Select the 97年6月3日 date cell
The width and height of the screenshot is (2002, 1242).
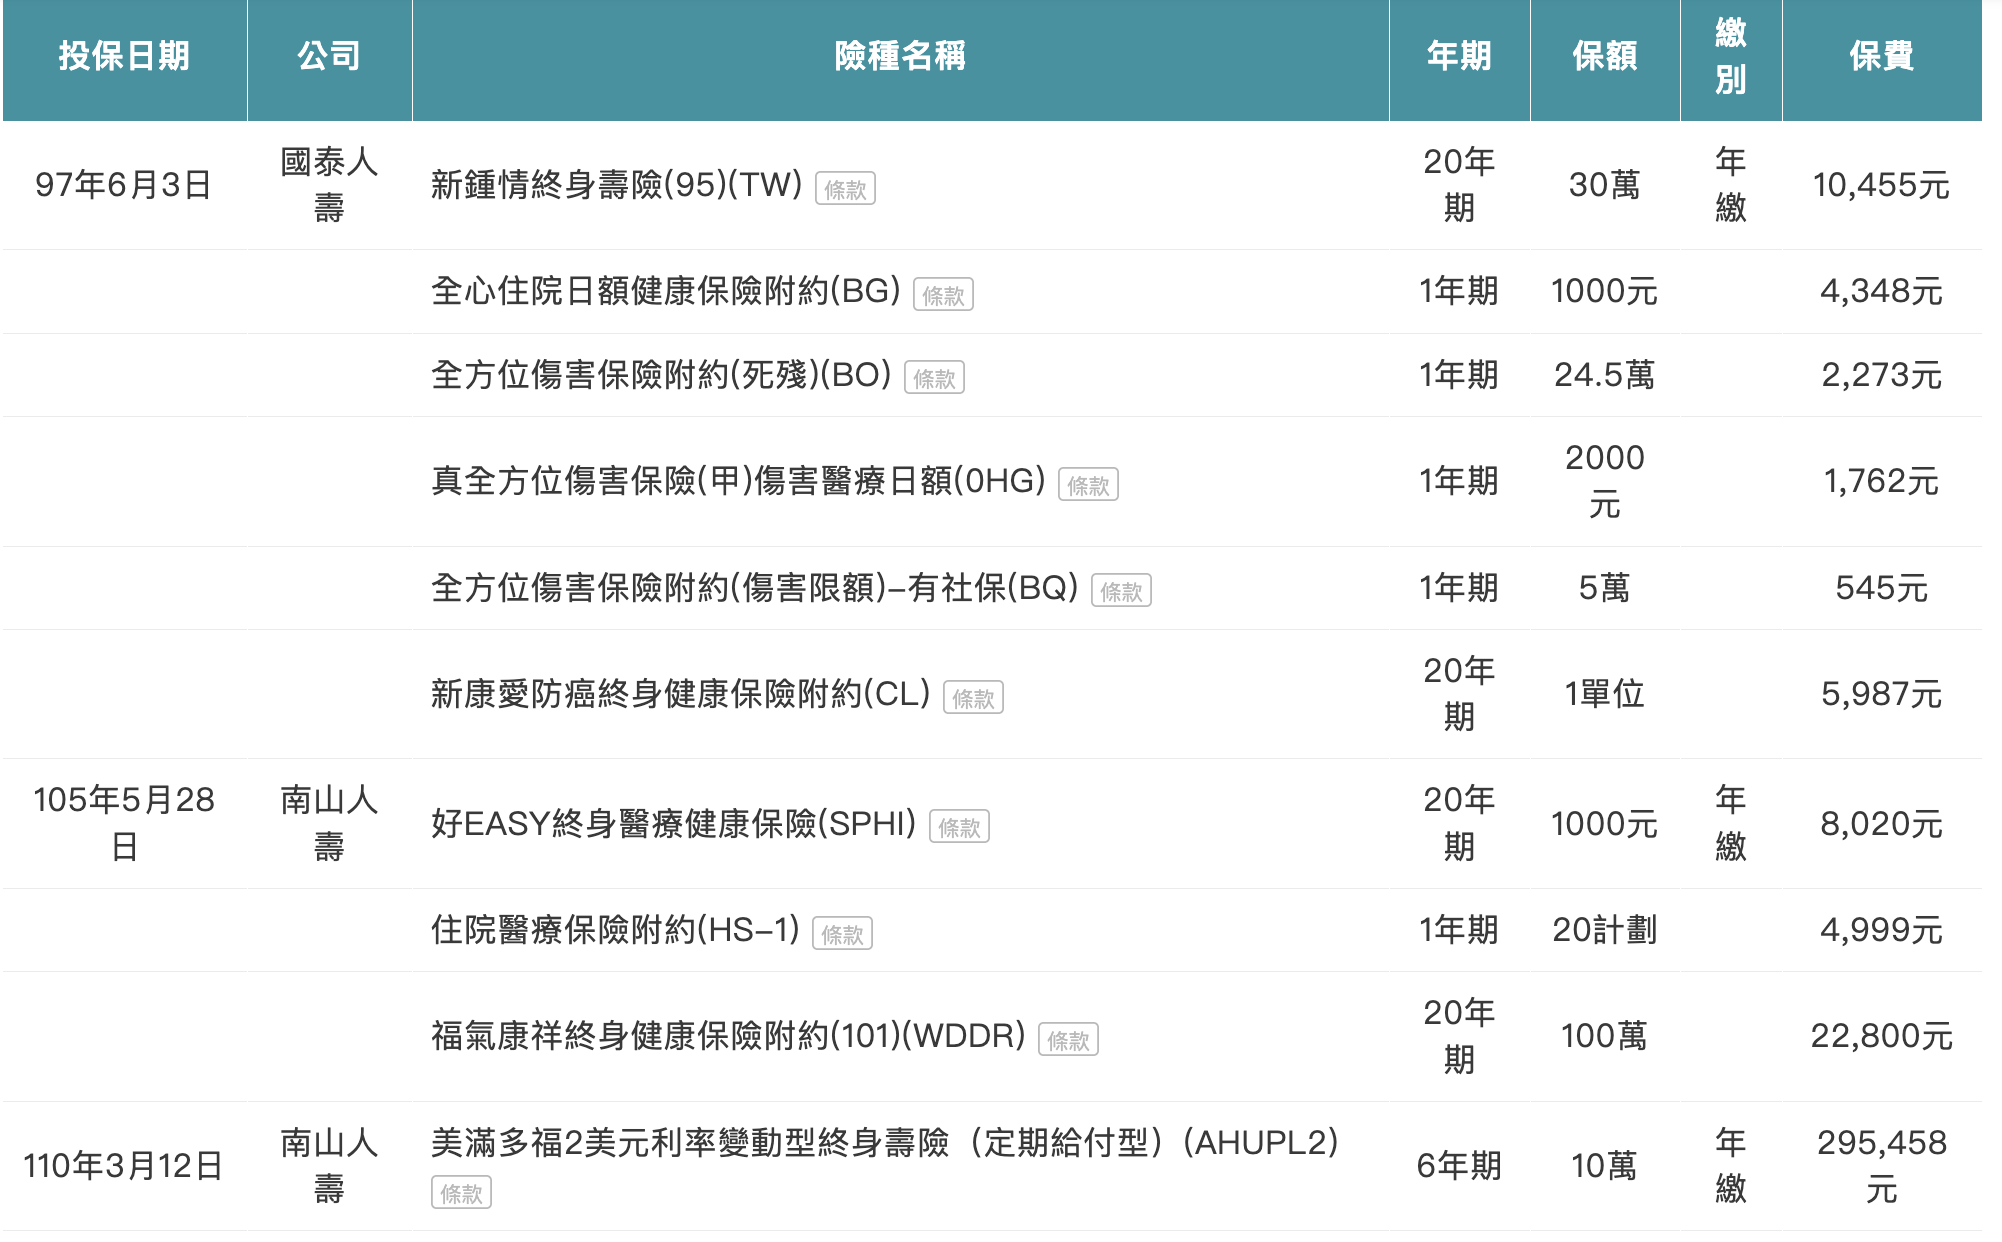point(124,185)
